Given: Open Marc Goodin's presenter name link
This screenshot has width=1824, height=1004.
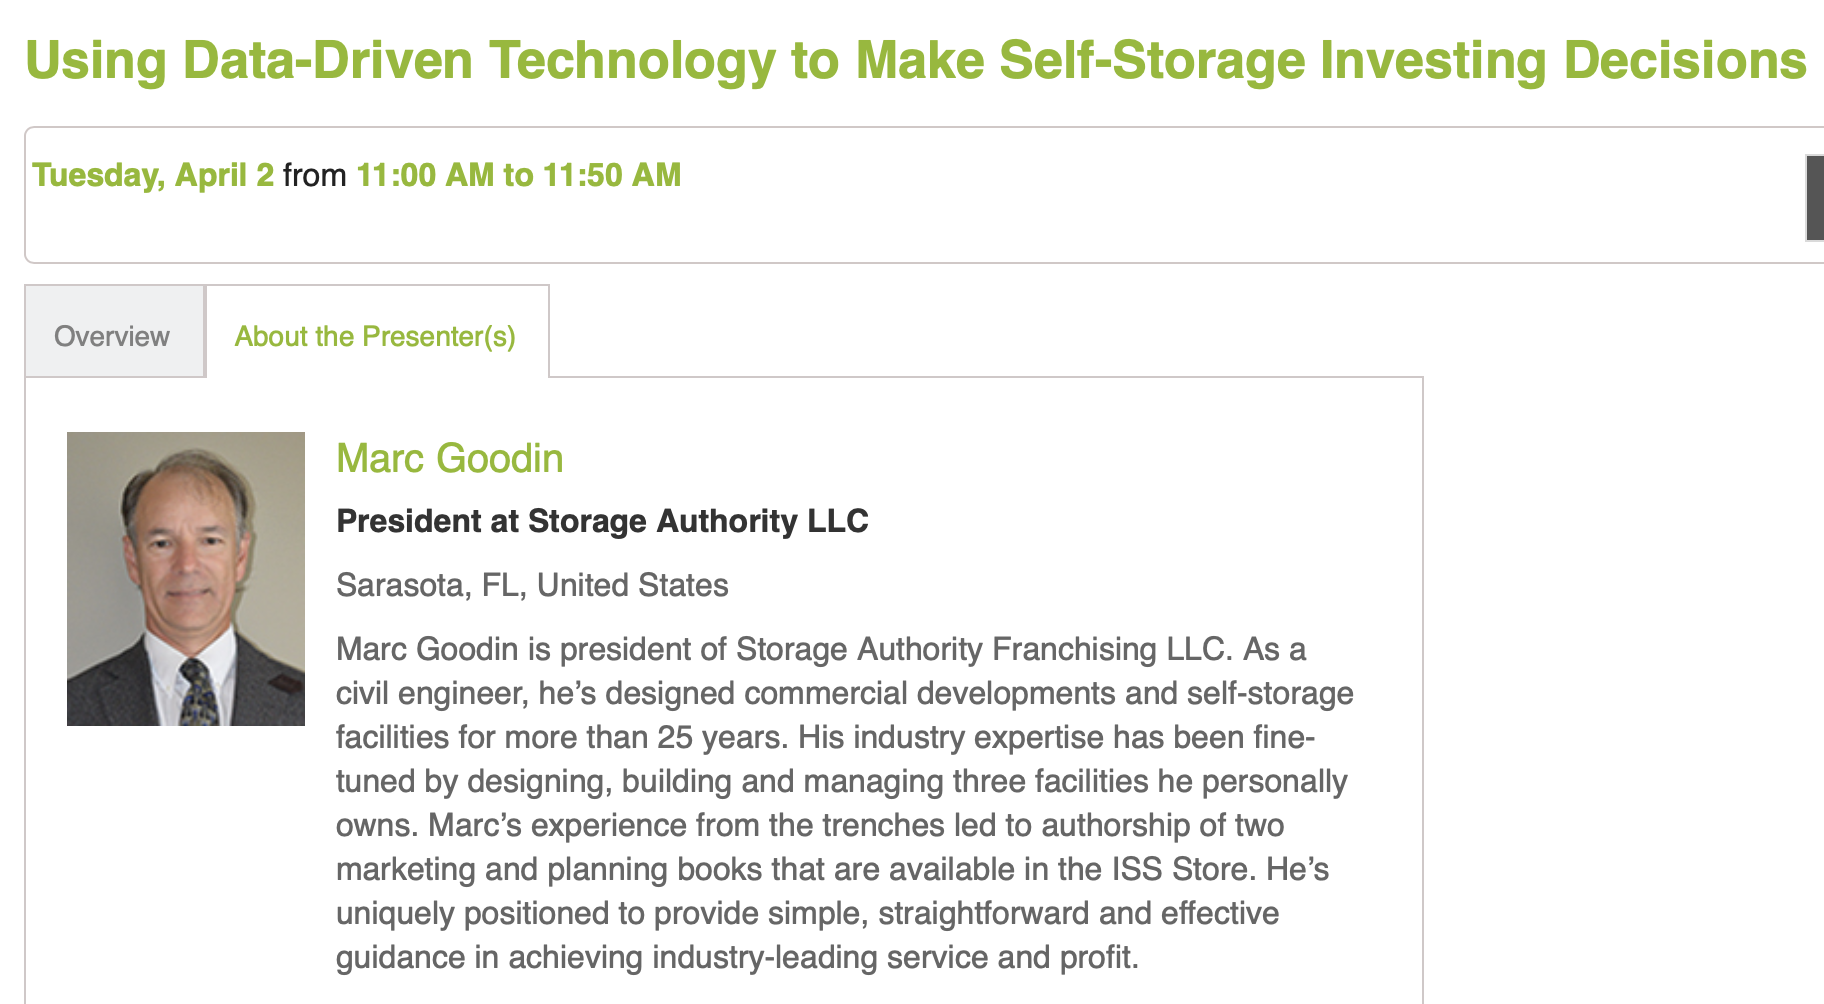Looking at the screenshot, I should [x=450, y=458].
